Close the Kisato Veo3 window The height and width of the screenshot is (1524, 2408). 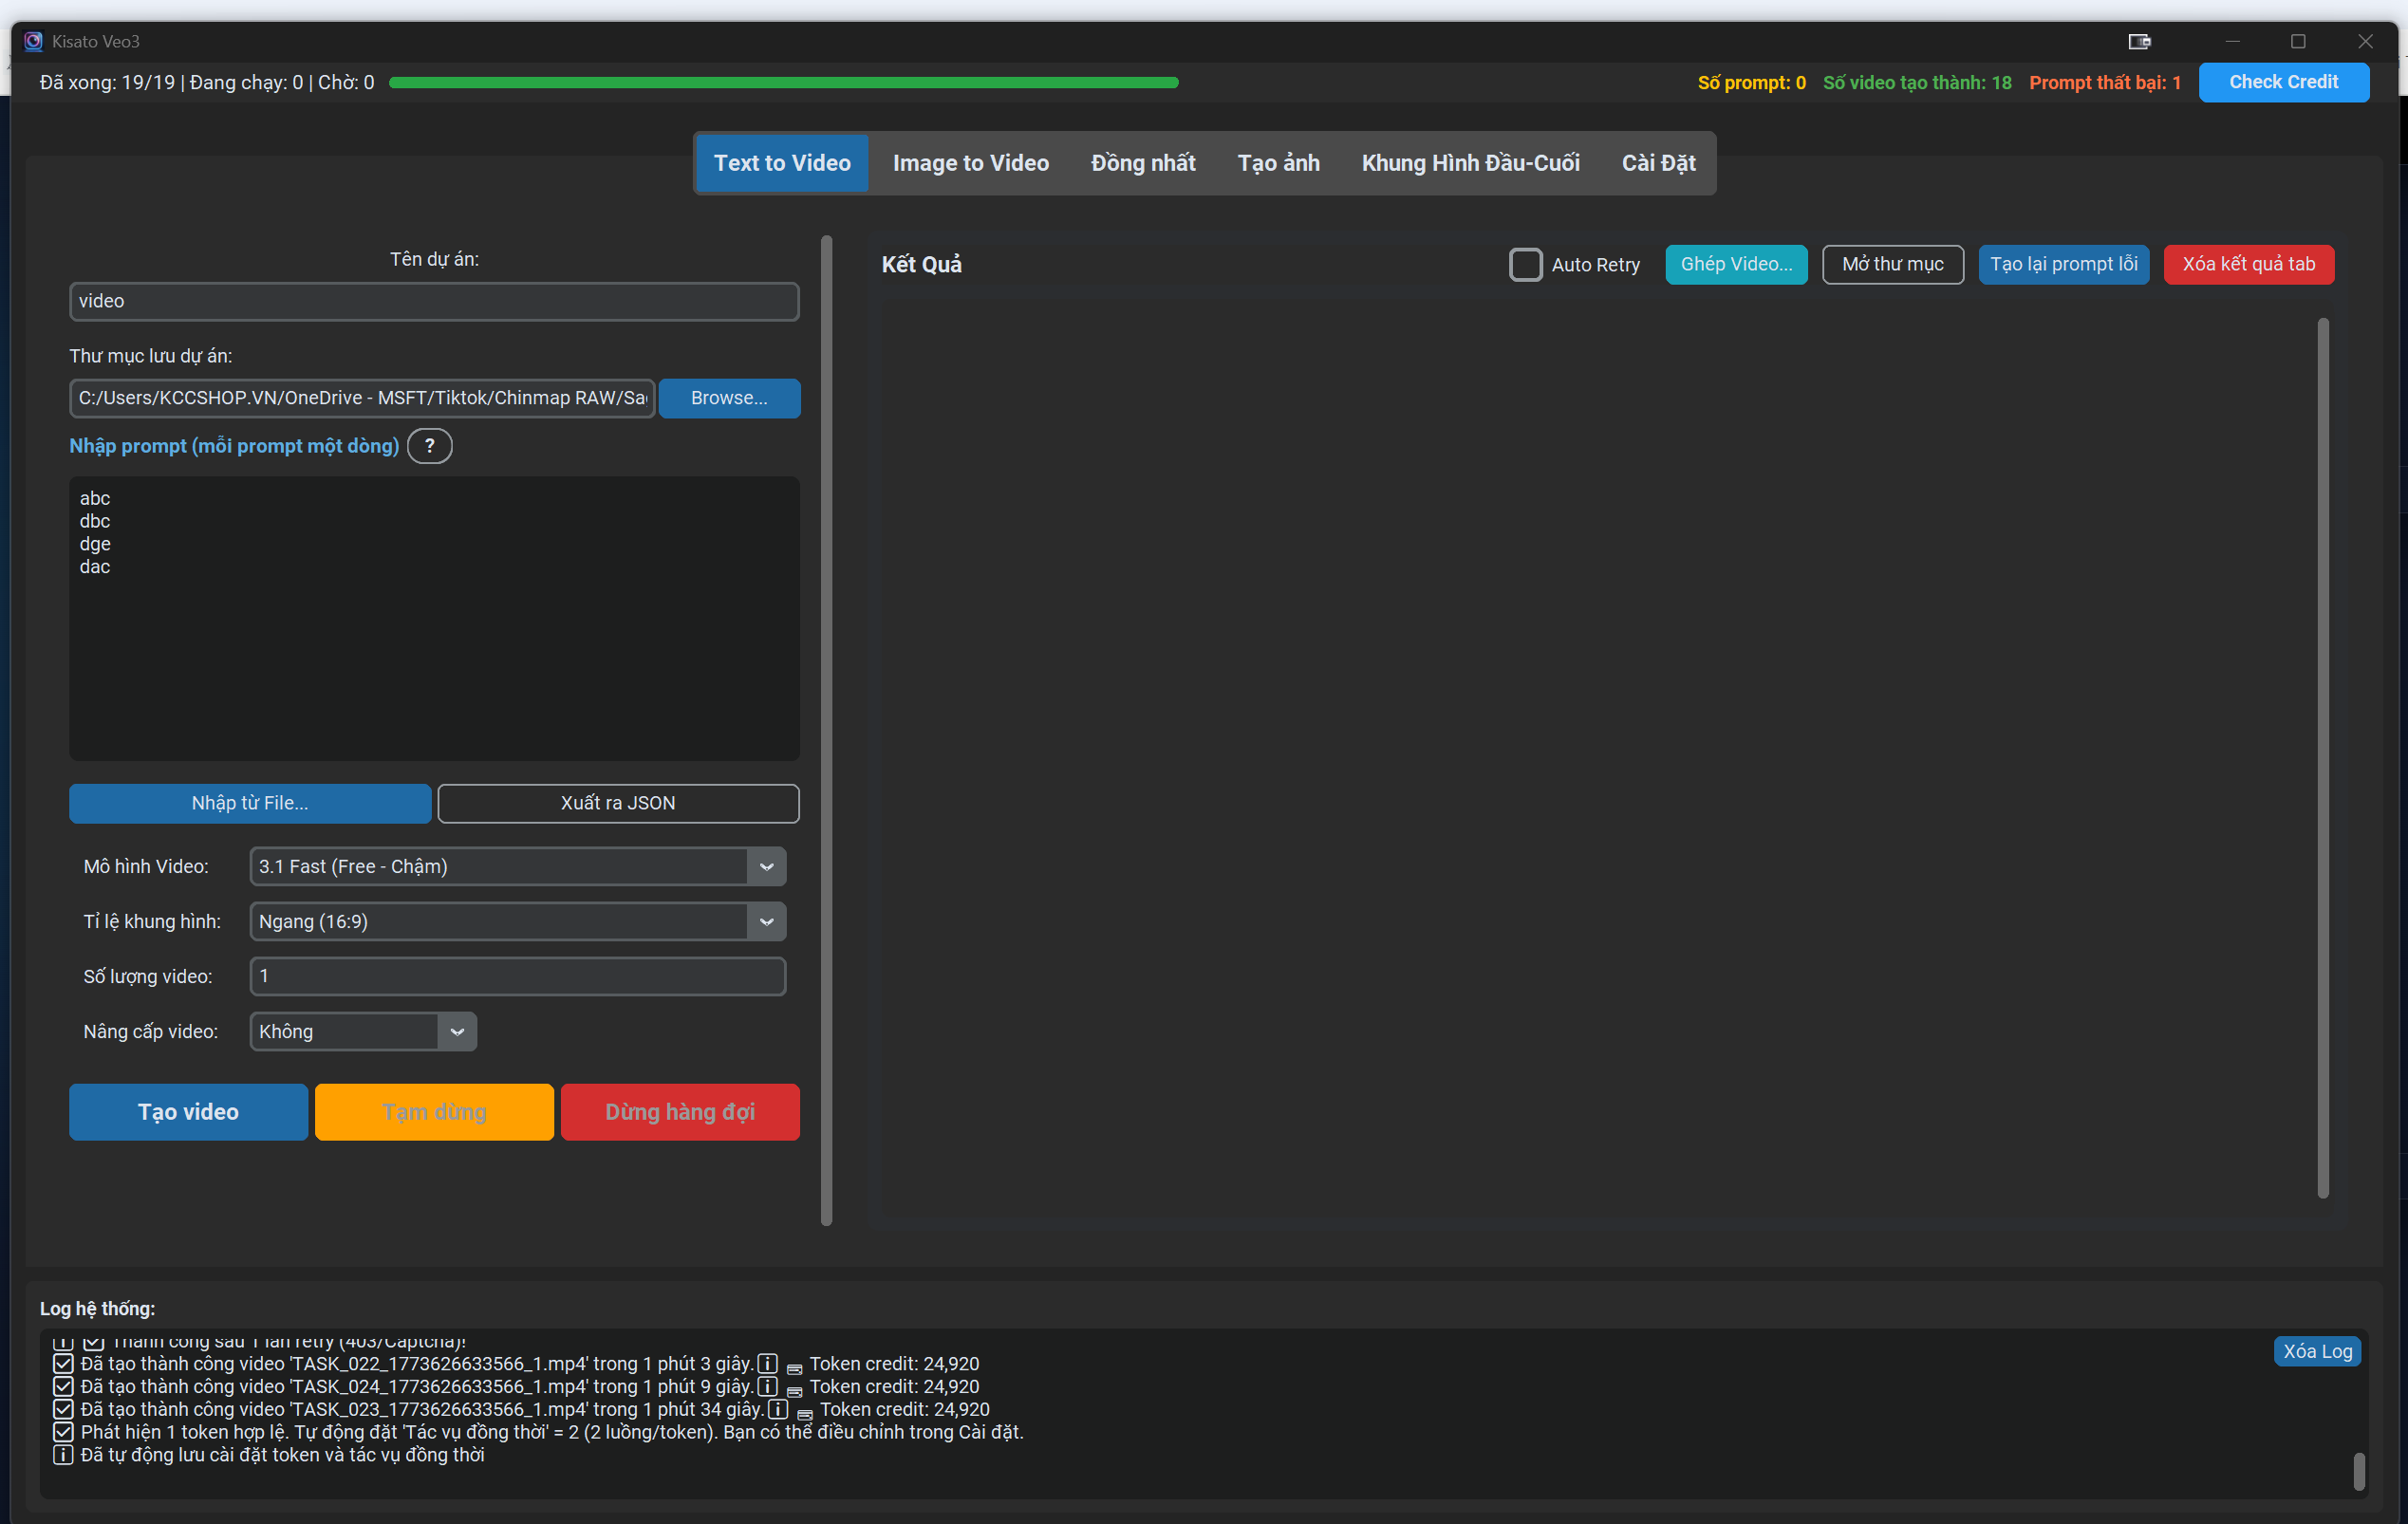tap(2365, 41)
